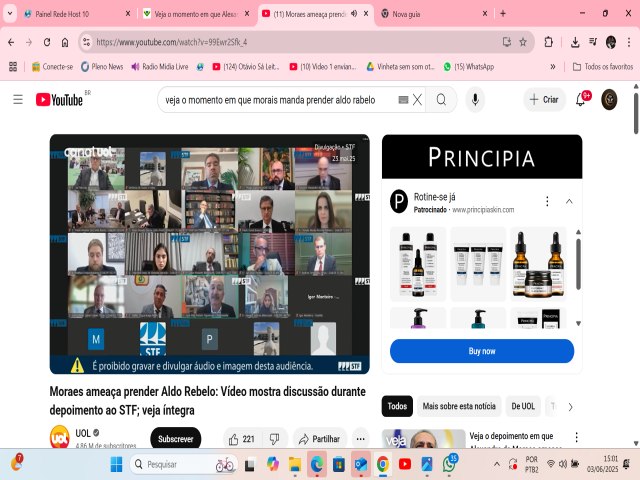This screenshot has width=640, height=480.
Task: Switch to Nova guia tab
Action: [433, 14]
